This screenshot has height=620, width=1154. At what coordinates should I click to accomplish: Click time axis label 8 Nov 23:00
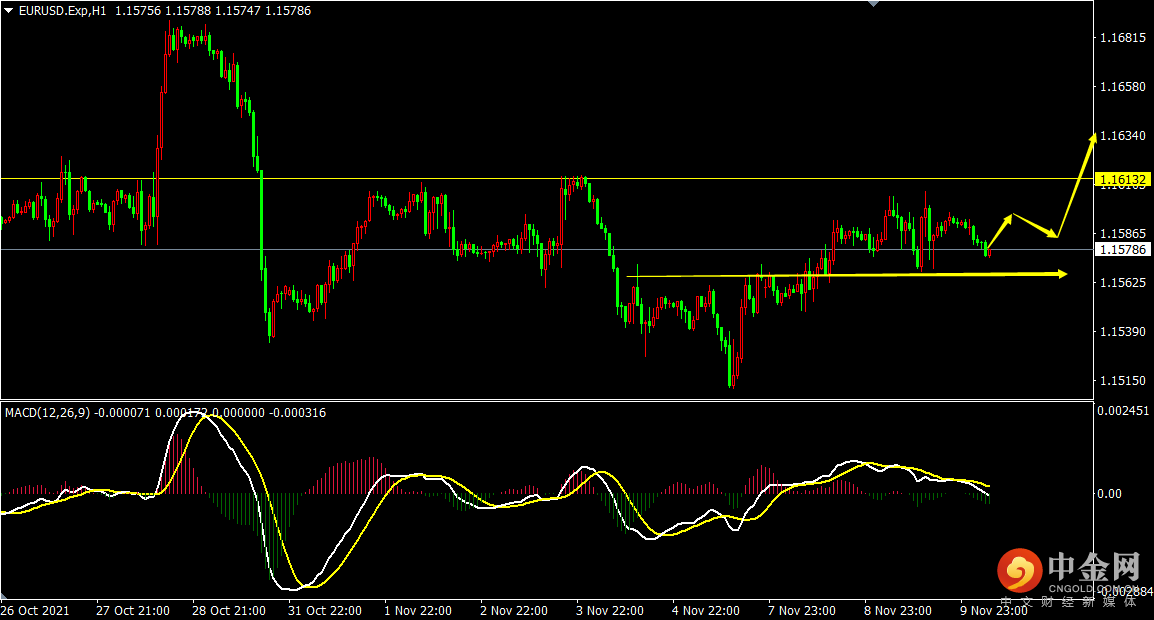tap(898, 610)
